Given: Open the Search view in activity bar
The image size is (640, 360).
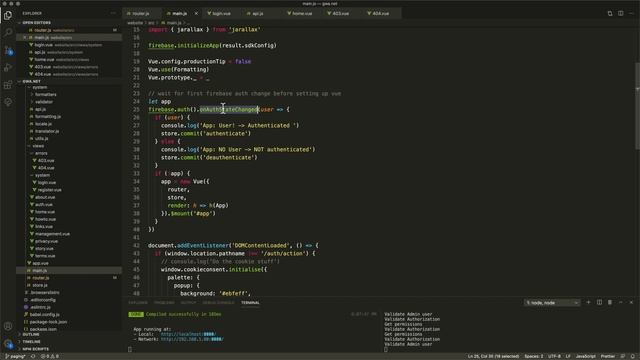Looking at the screenshot, I should [x=8, y=33].
